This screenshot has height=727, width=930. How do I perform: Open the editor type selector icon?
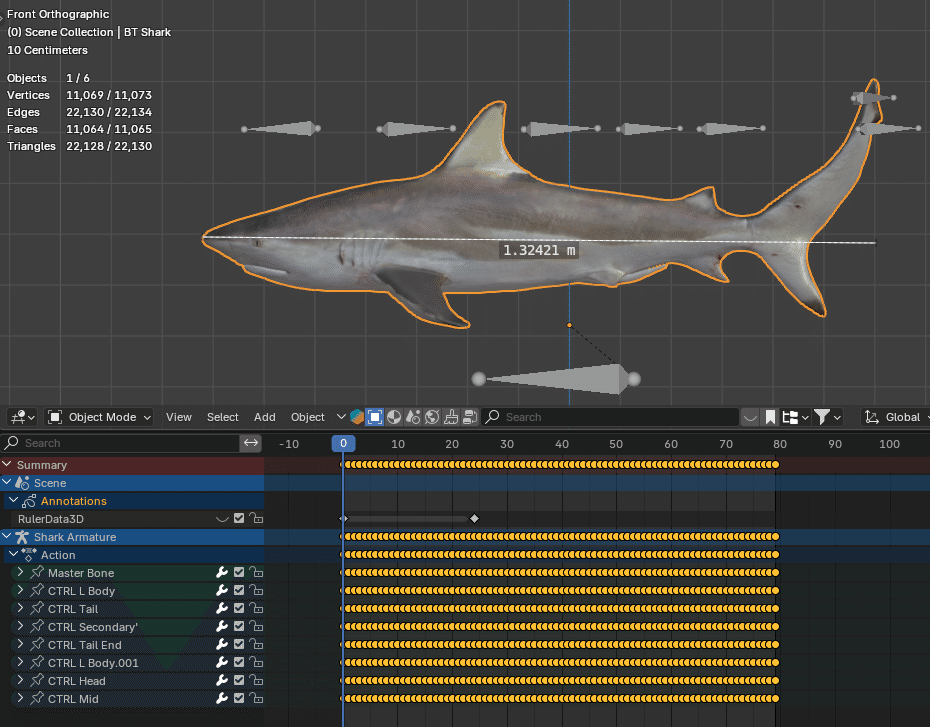[23, 417]
